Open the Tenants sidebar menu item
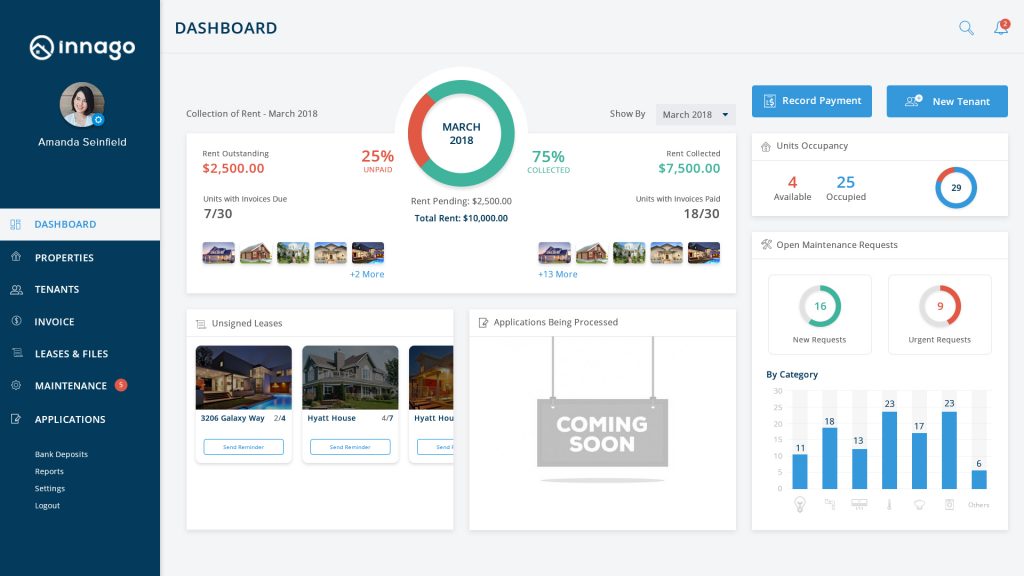Image resolution: width=1024 pixels, height=576 pixels. 57,290
